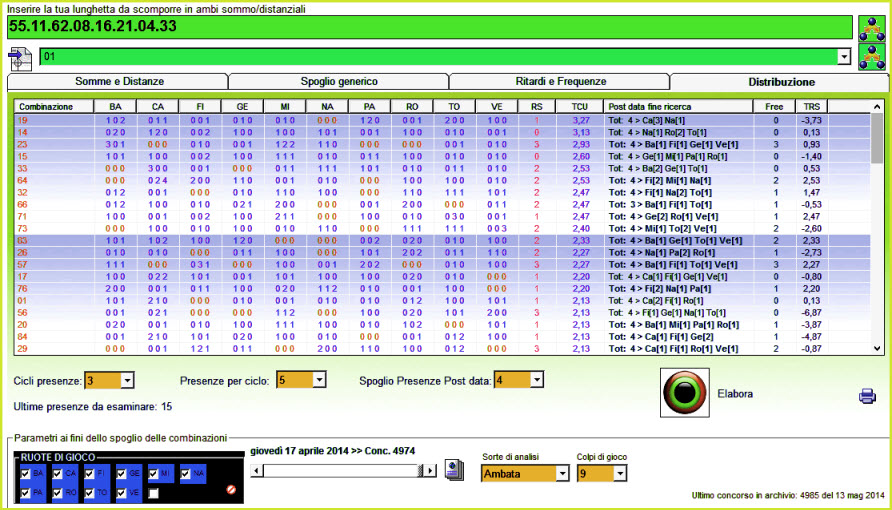
Task: Click the TRS column header
Action: tap(811, 107)
